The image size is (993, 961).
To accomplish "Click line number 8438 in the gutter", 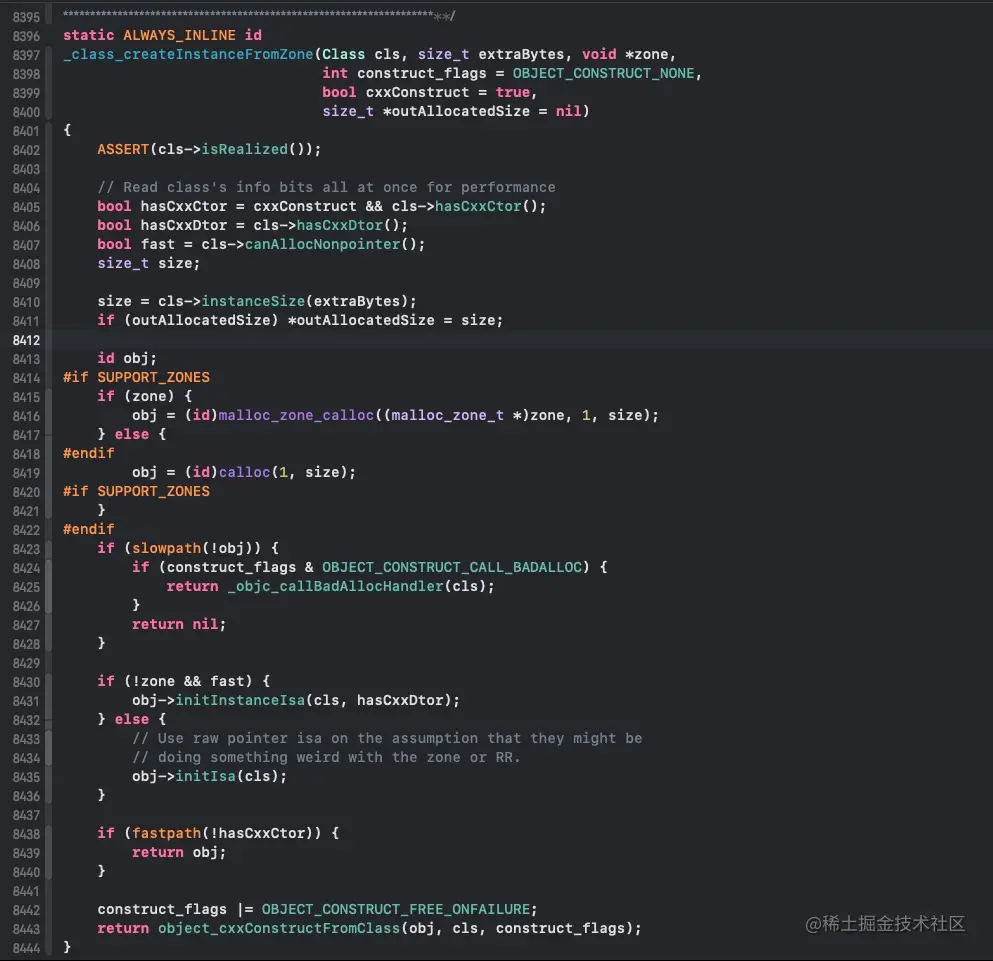I will (x=26, y=834).
